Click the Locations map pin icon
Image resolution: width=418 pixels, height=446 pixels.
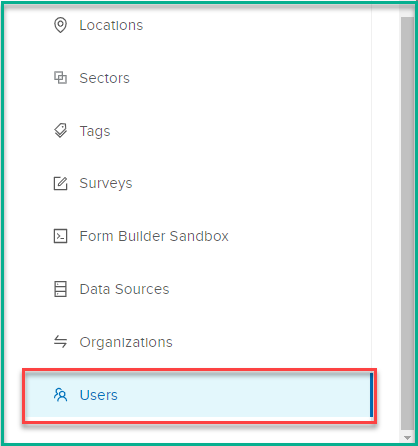(60, 25)
